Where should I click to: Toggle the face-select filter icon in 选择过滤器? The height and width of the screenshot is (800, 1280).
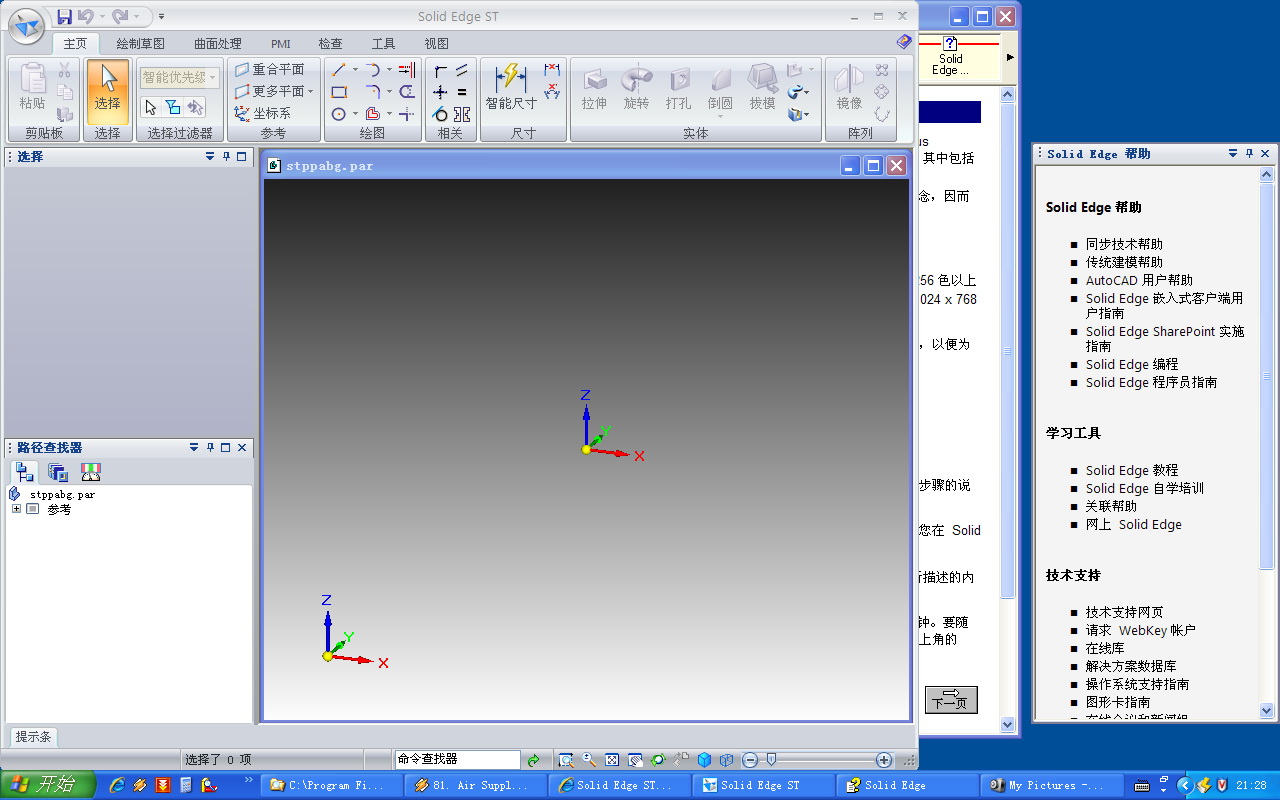click(x=173, y=107)
